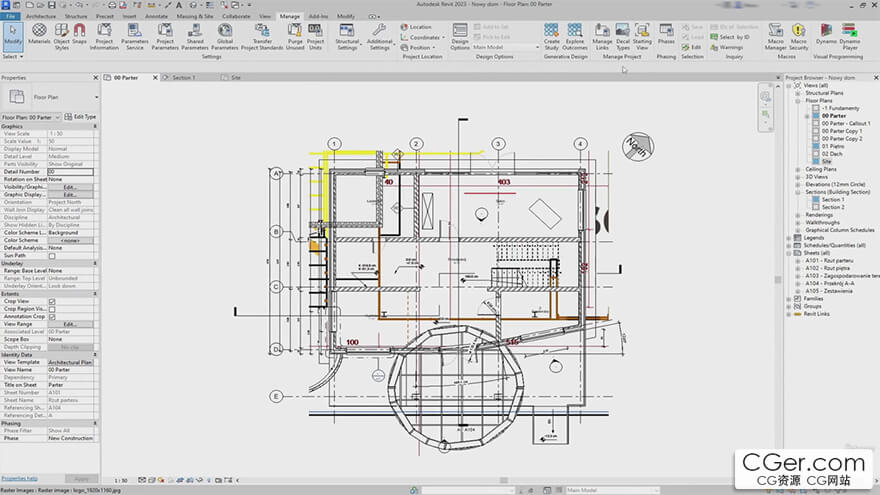880x495 pixels.
Task: Switch to the Annotate ribbon tab
Action: (x=157, y=17)
